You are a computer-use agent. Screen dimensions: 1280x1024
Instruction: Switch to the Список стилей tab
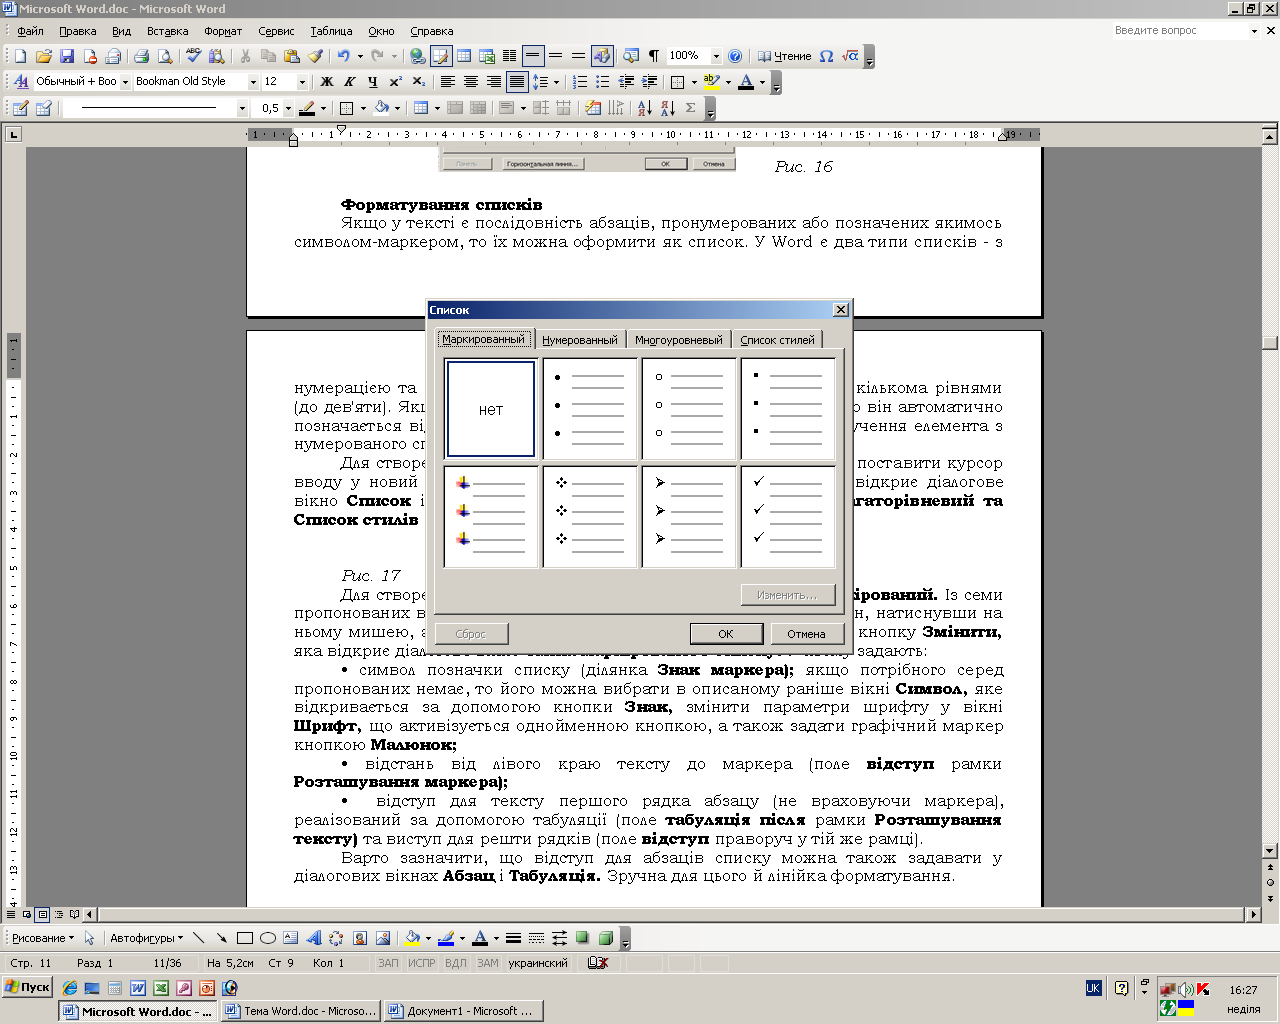[x=777, y=340]
